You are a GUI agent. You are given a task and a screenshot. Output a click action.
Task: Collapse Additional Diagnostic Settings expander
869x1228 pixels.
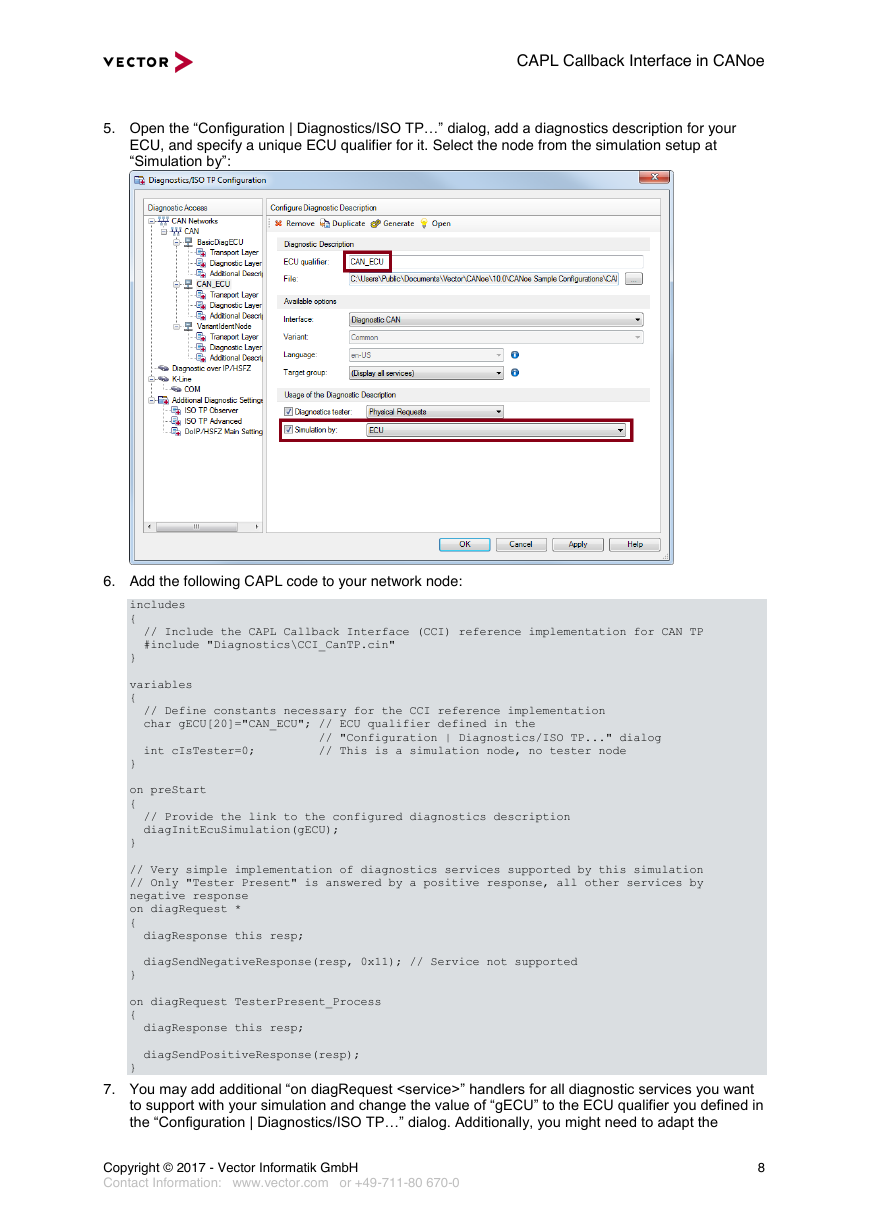[152, 400]
